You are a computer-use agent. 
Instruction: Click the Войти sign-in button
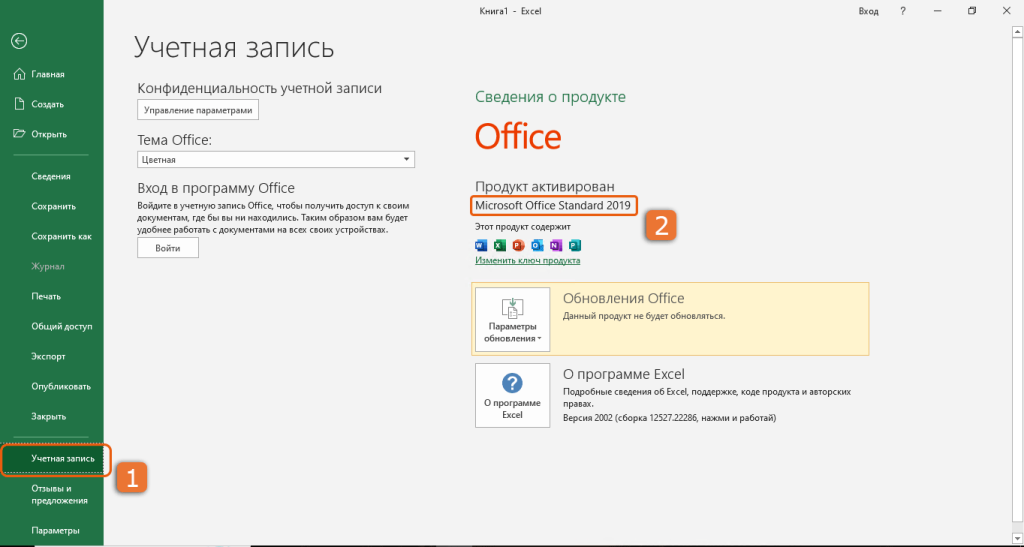[x=168, y=248]
